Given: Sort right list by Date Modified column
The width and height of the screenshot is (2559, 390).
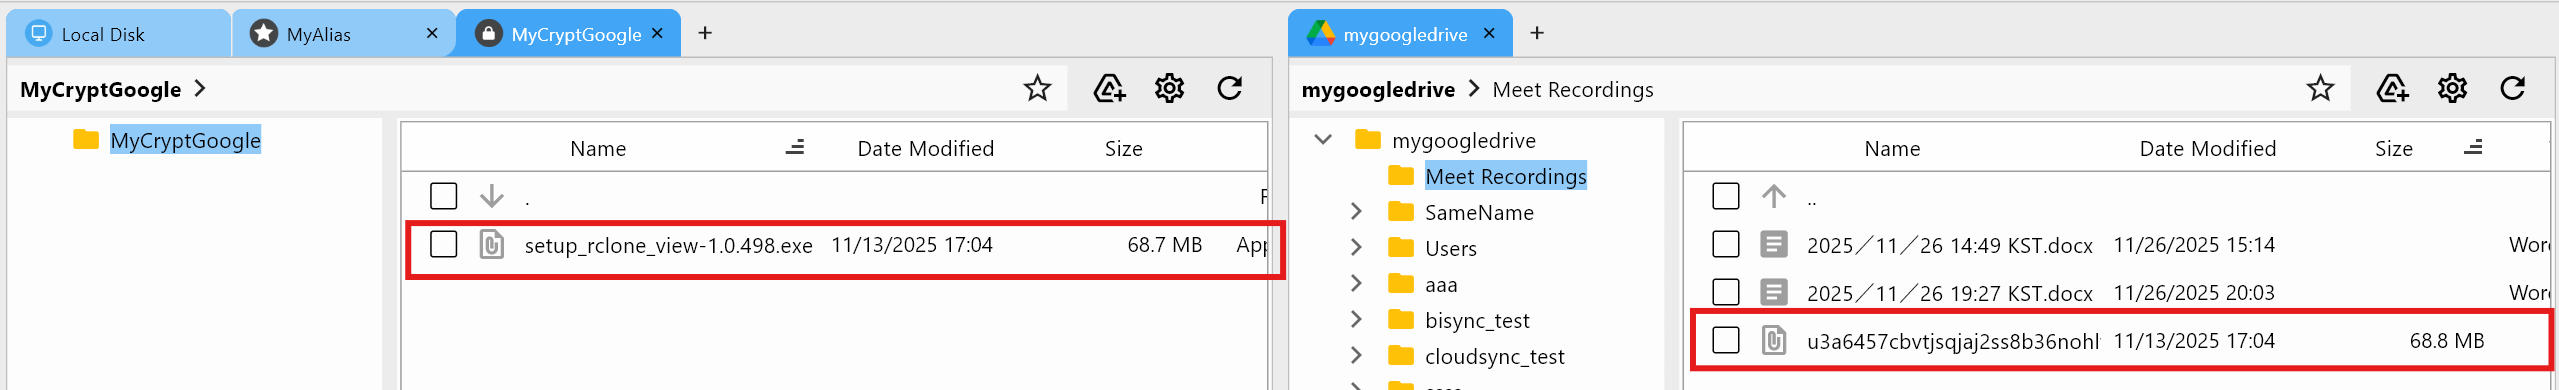Looking at the screenshot, I should [2208, 149].
